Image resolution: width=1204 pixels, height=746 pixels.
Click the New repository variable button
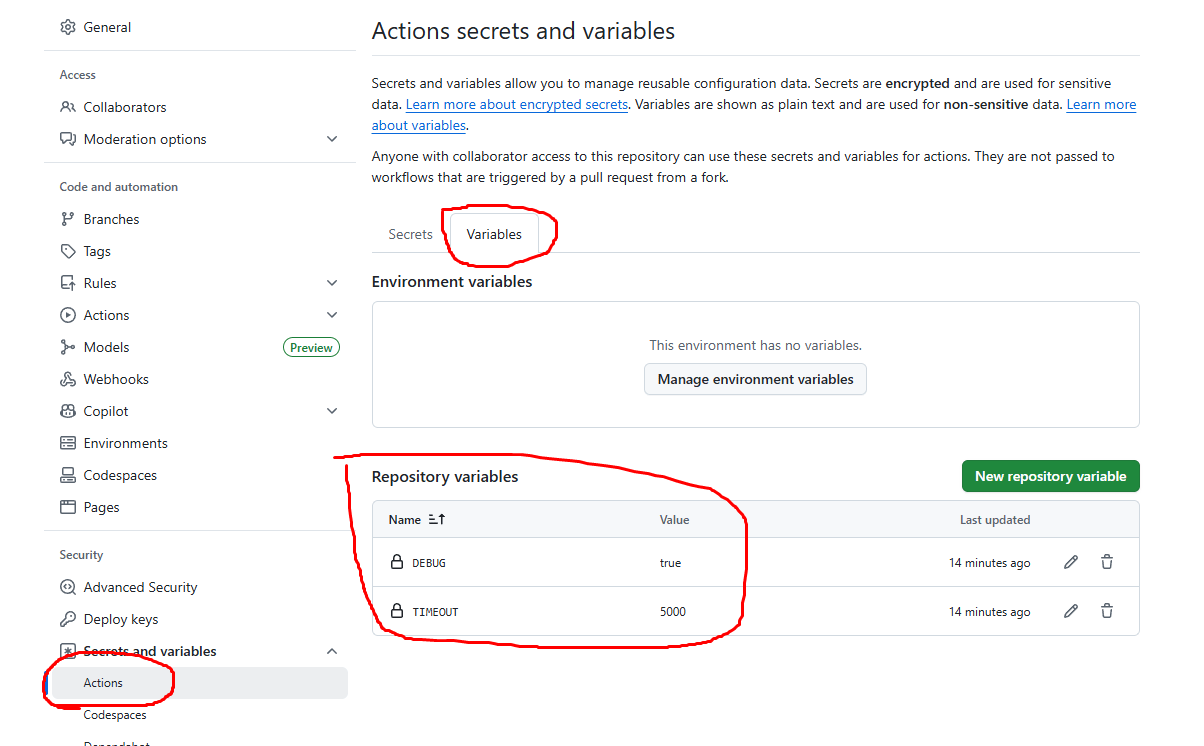pos(1050,476)
